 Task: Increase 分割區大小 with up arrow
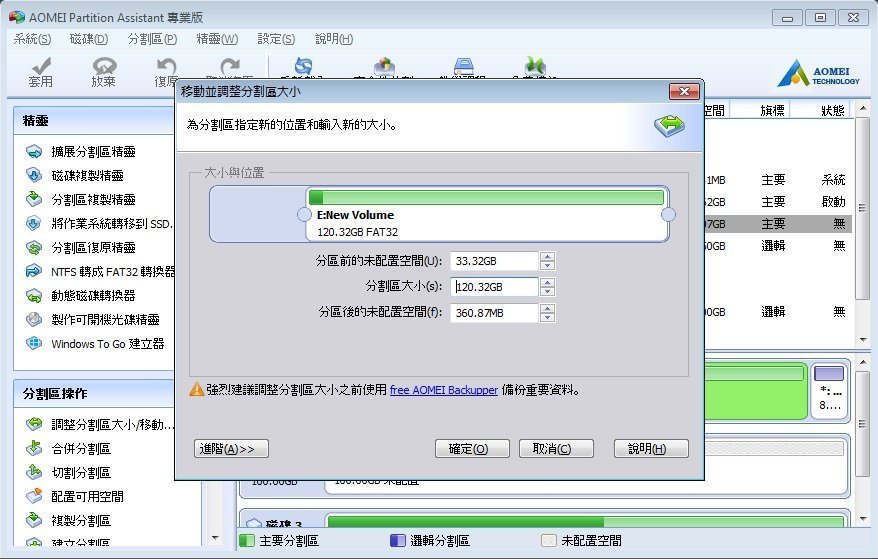(x=548, y=282)
